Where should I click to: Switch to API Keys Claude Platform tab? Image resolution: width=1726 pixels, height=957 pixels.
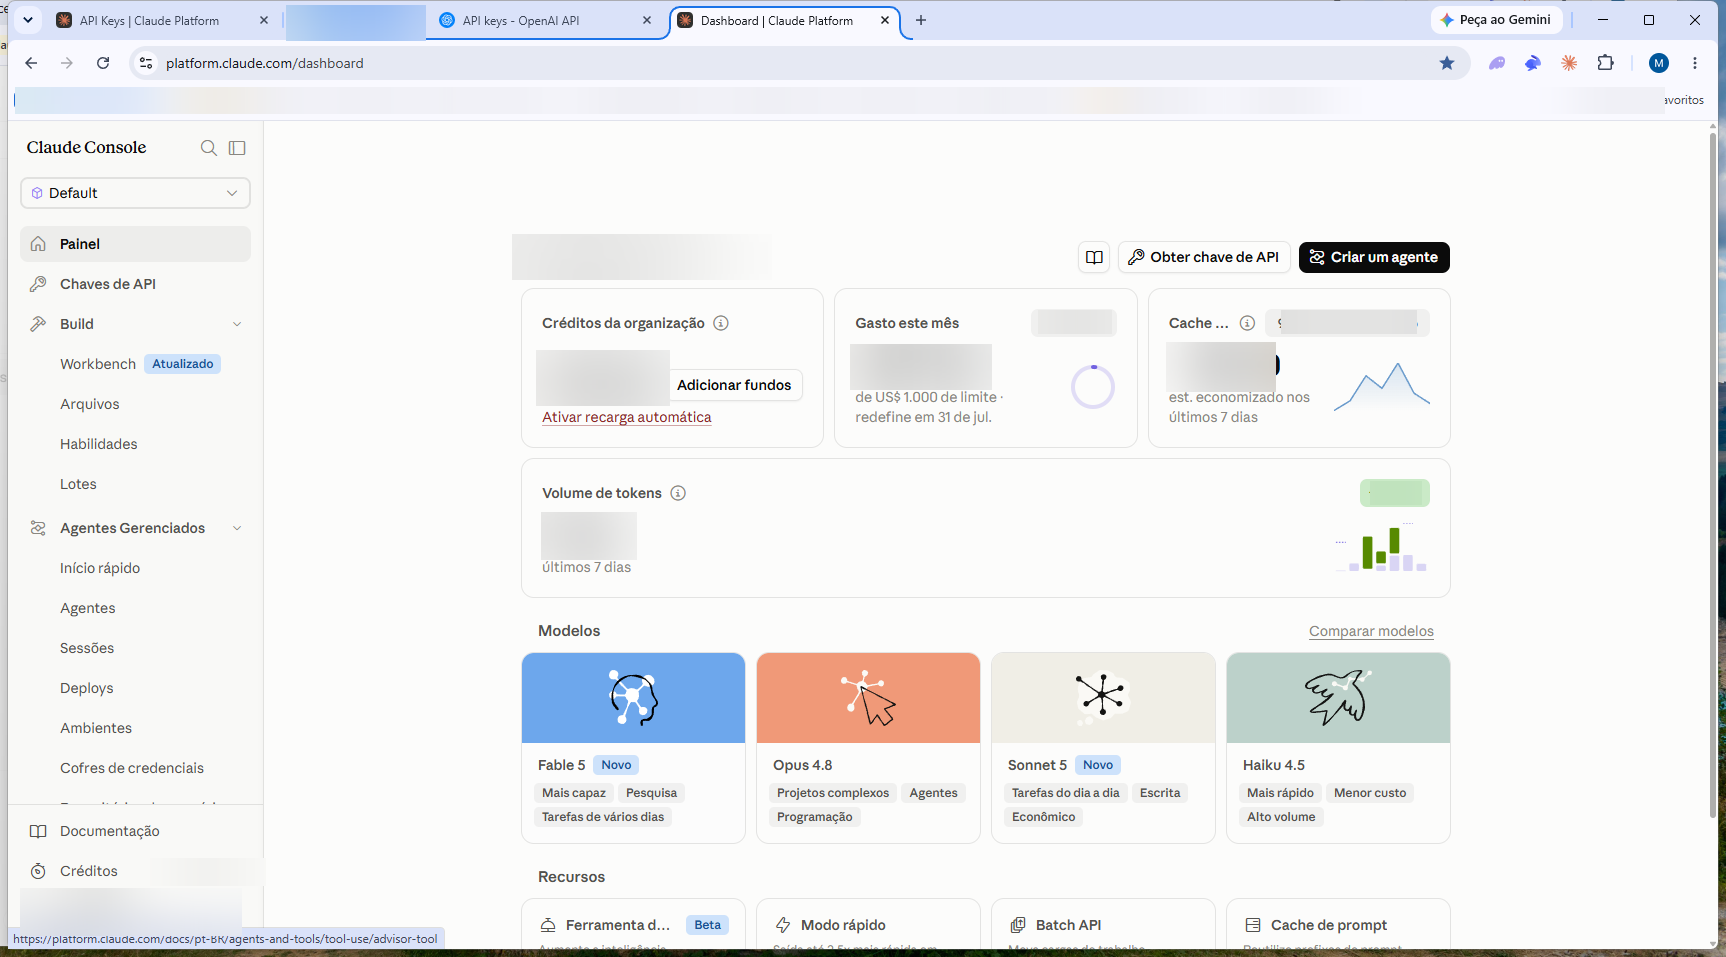162,21
